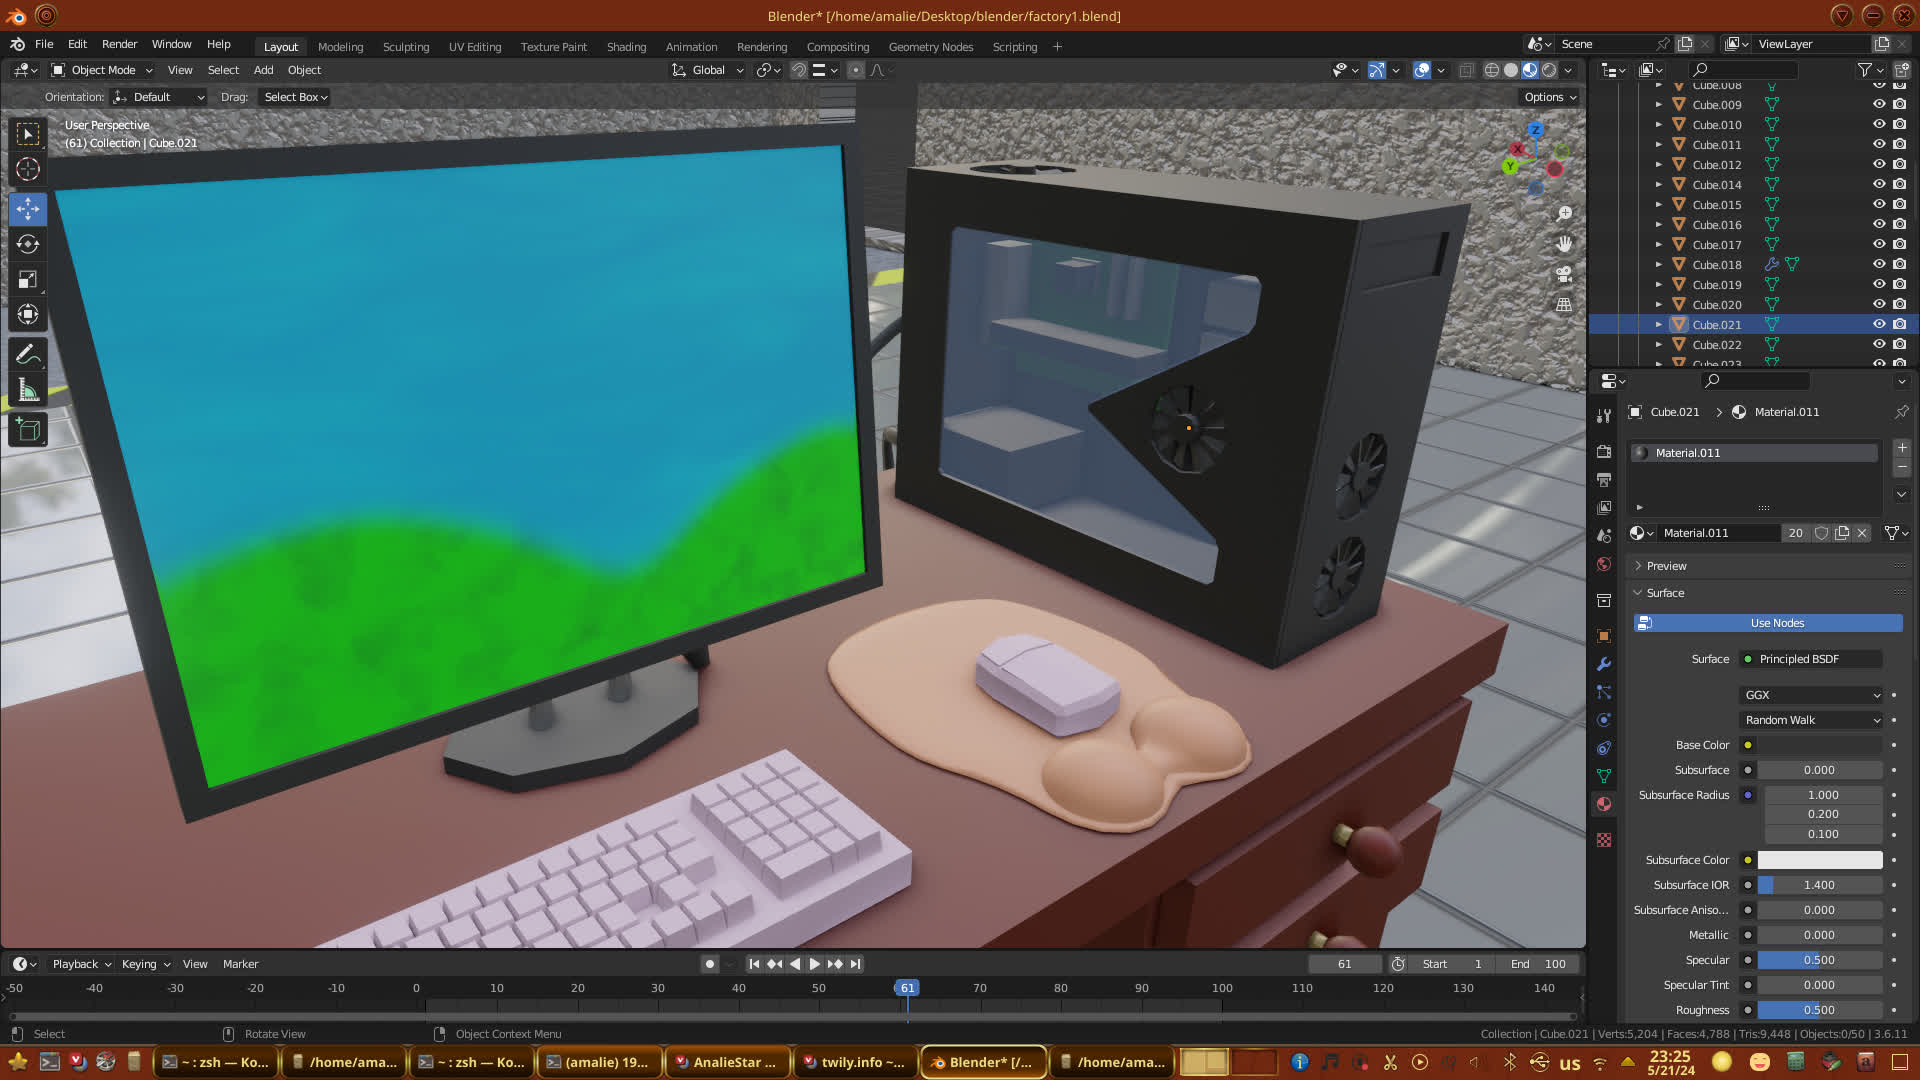1920x1080 pixels.
Task: Activate the Annotate pencil tool
Action: tap(28, 355)
